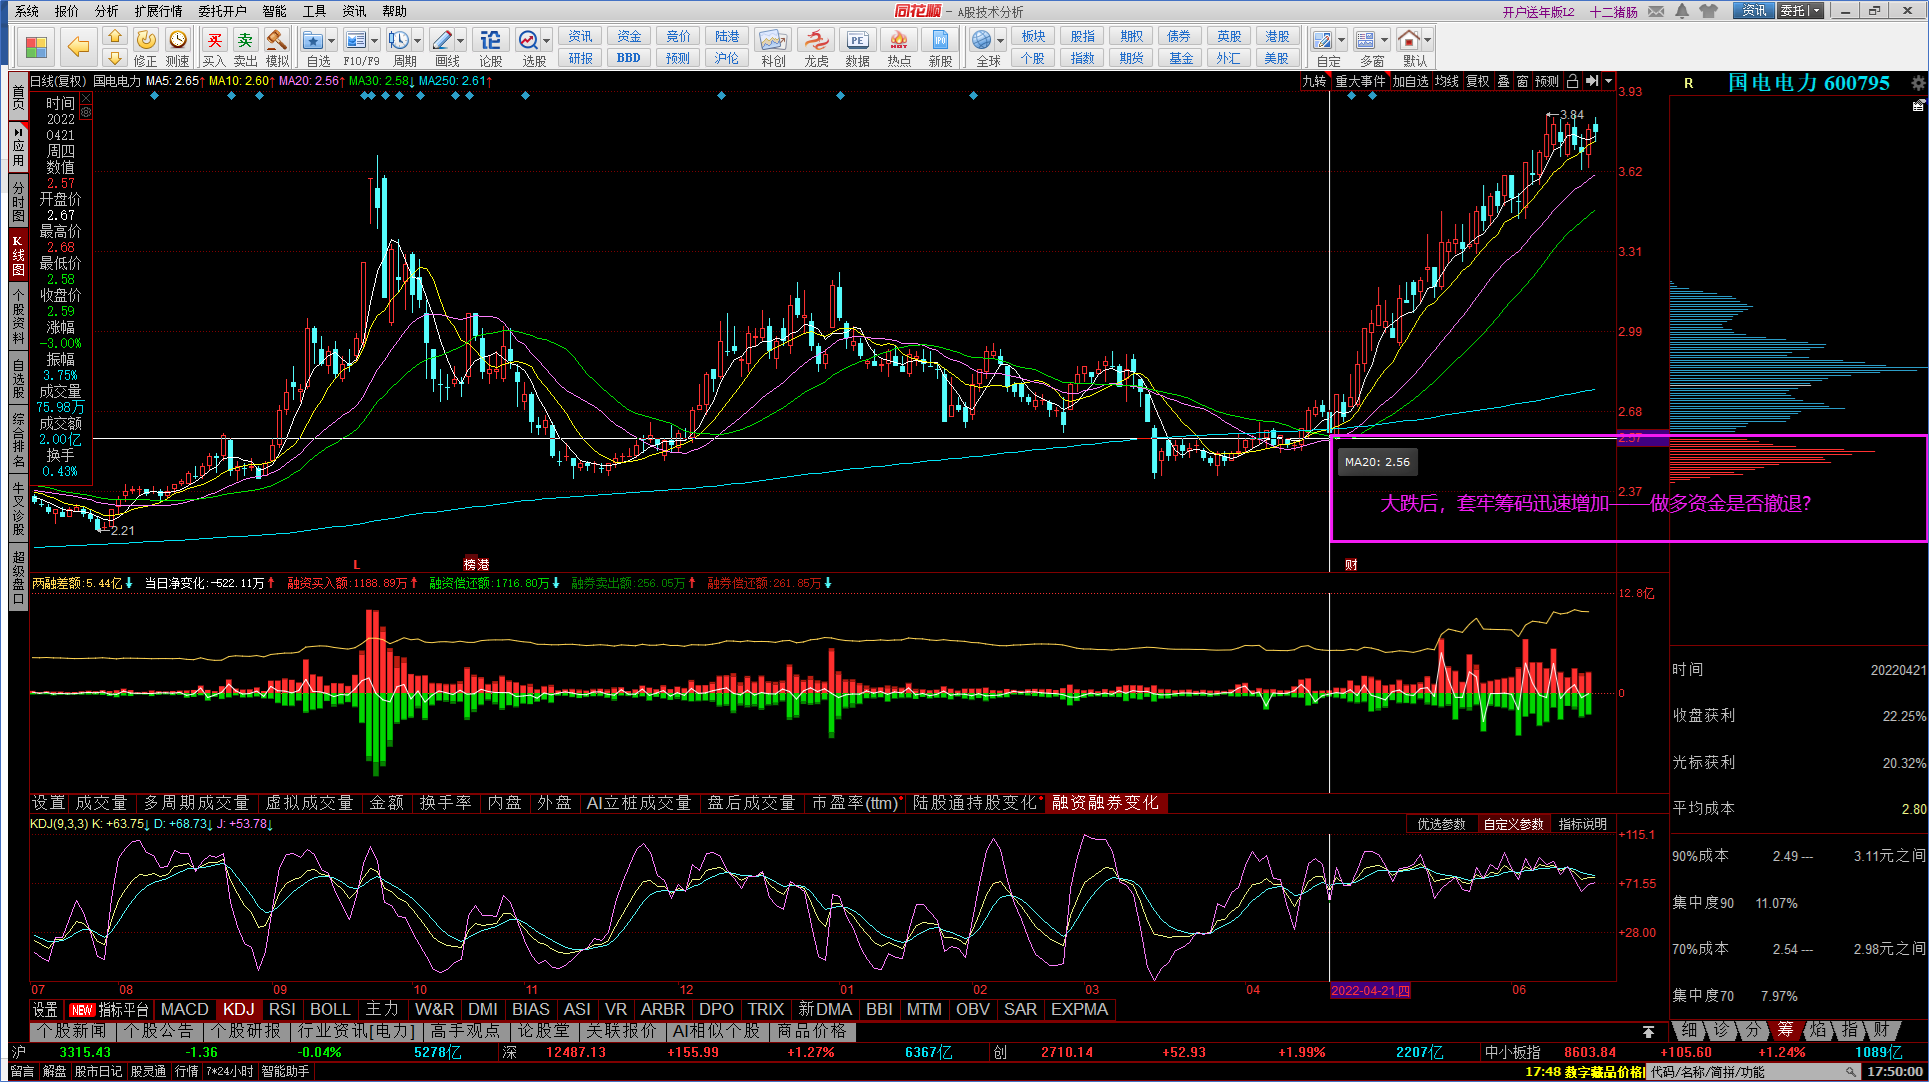Go back with the yellow left arrow
The image size is (1929, 1082).
[x=78, y=46]
